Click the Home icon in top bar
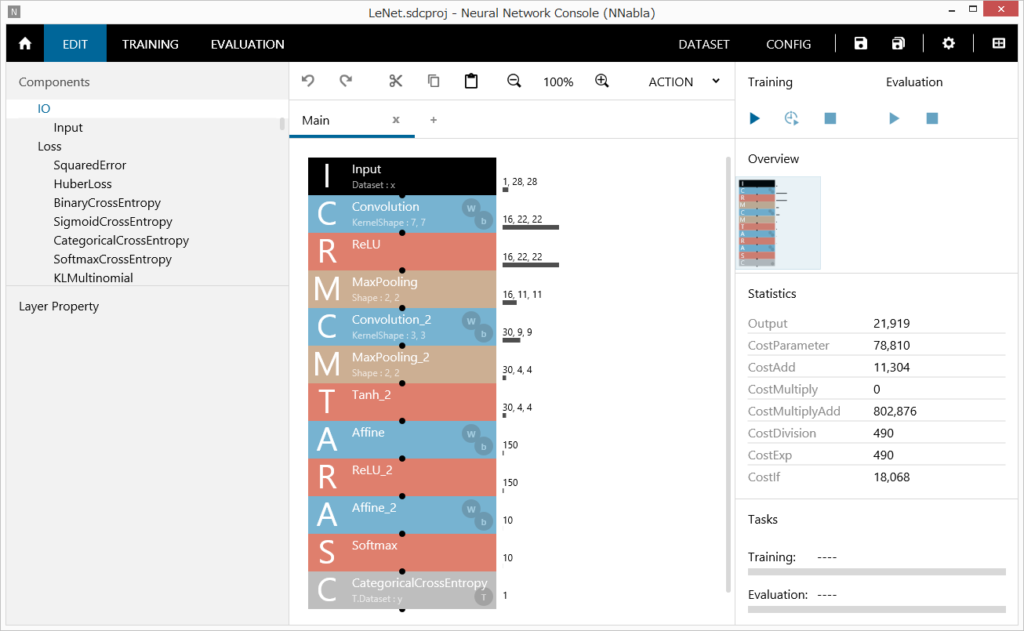The height and width of the screenshot is (631, 1024). (x=25, y=44)
